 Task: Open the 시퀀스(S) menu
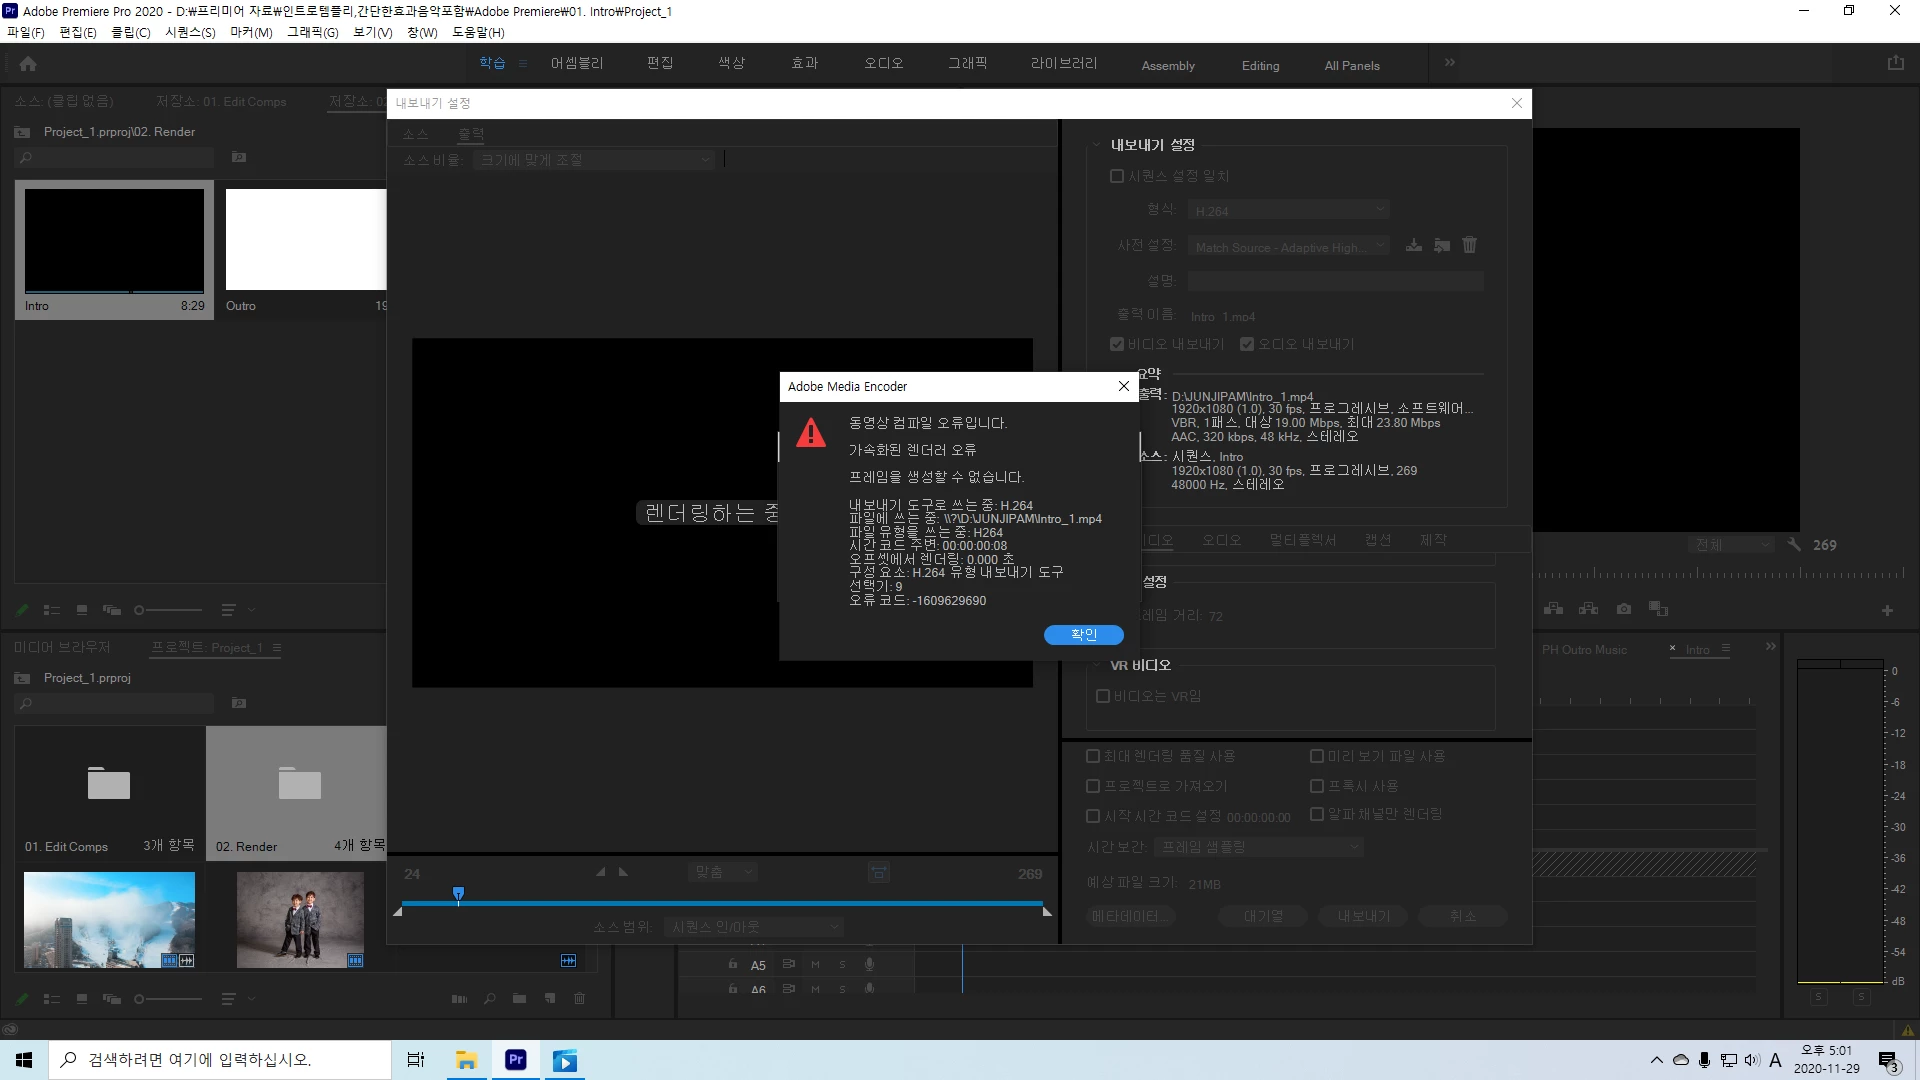click(190, 32)
